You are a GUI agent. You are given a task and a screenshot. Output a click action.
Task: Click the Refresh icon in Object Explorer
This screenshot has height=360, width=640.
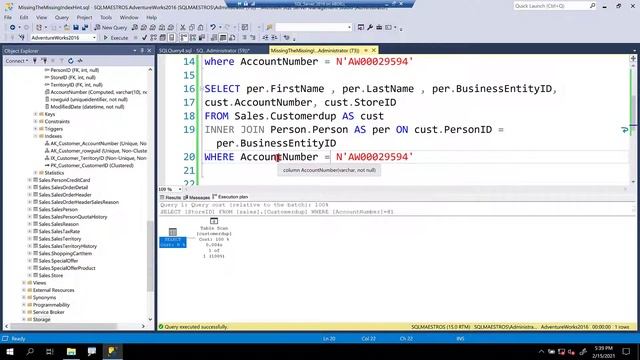click(x=71, y=61)
